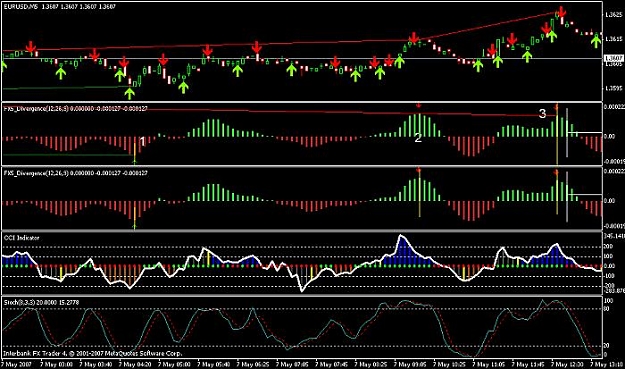This screenshot has height=369, width=625.
Task: Click the 7 May 07:45 time label
Action: 332,364
